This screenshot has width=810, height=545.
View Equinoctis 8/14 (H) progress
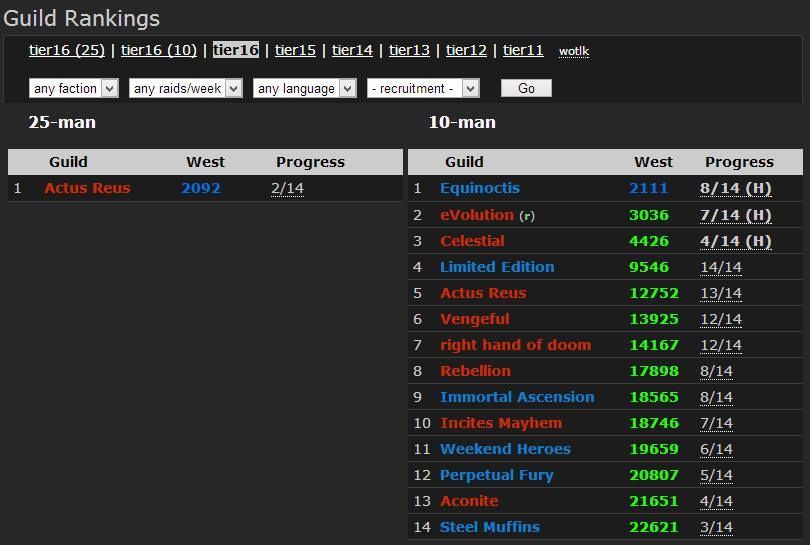pyautogui.click(x=735, y=188)
